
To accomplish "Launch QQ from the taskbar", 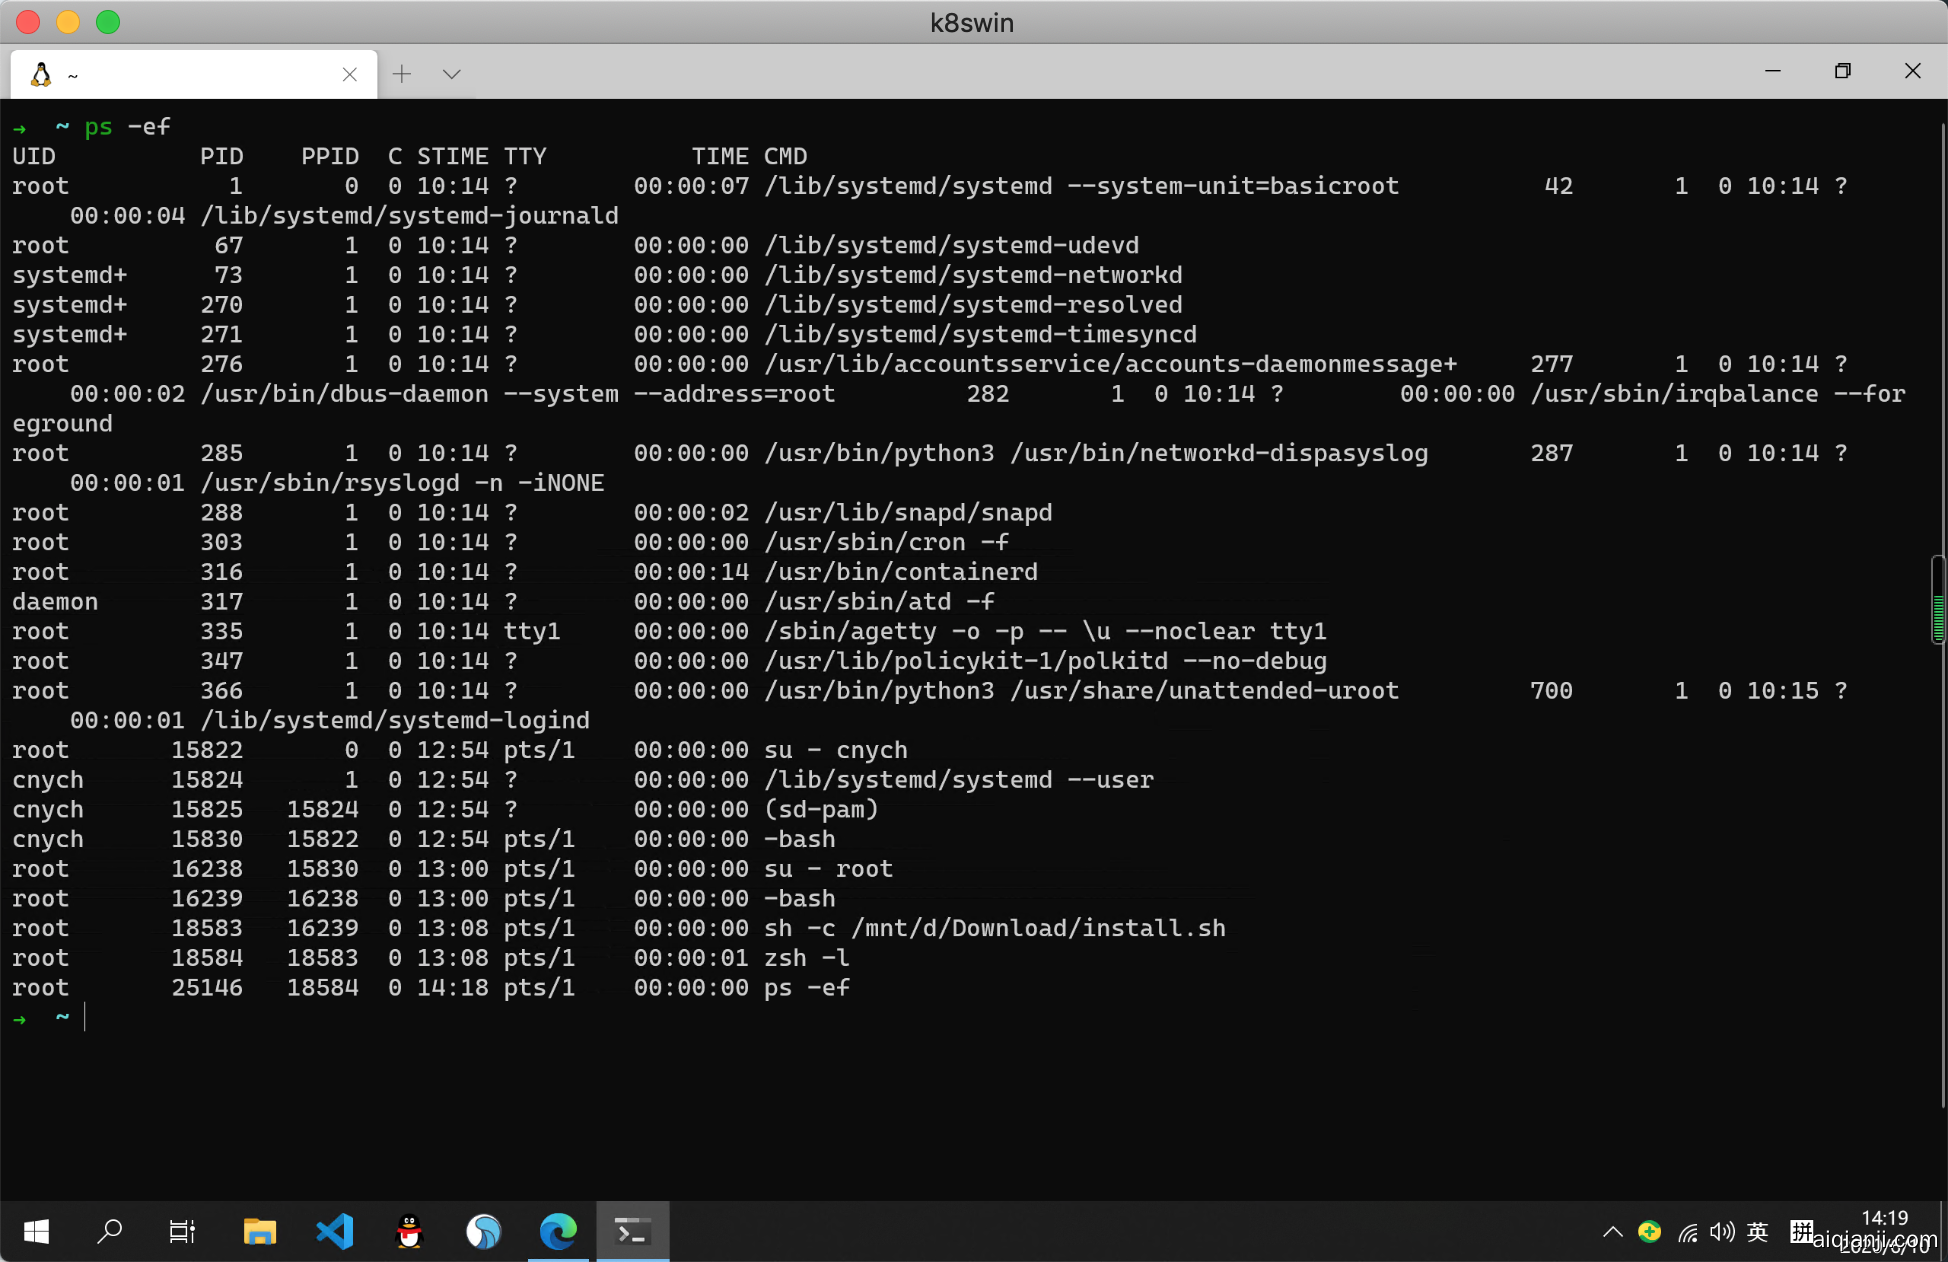I will click(x=409, y=1231).
